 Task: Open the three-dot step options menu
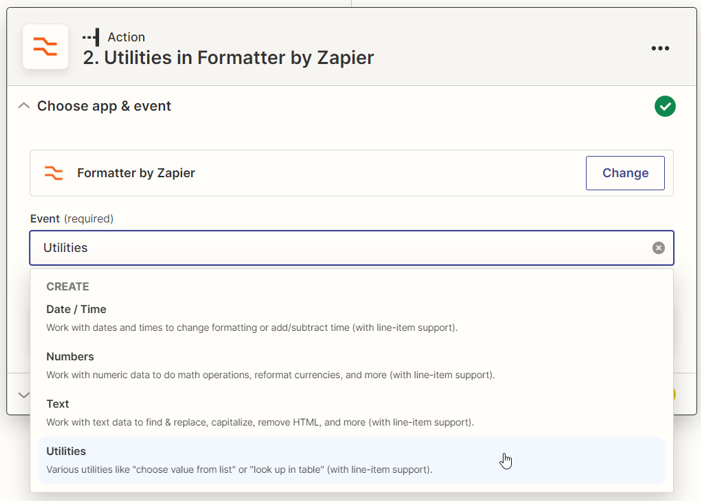tap(660, 48)
